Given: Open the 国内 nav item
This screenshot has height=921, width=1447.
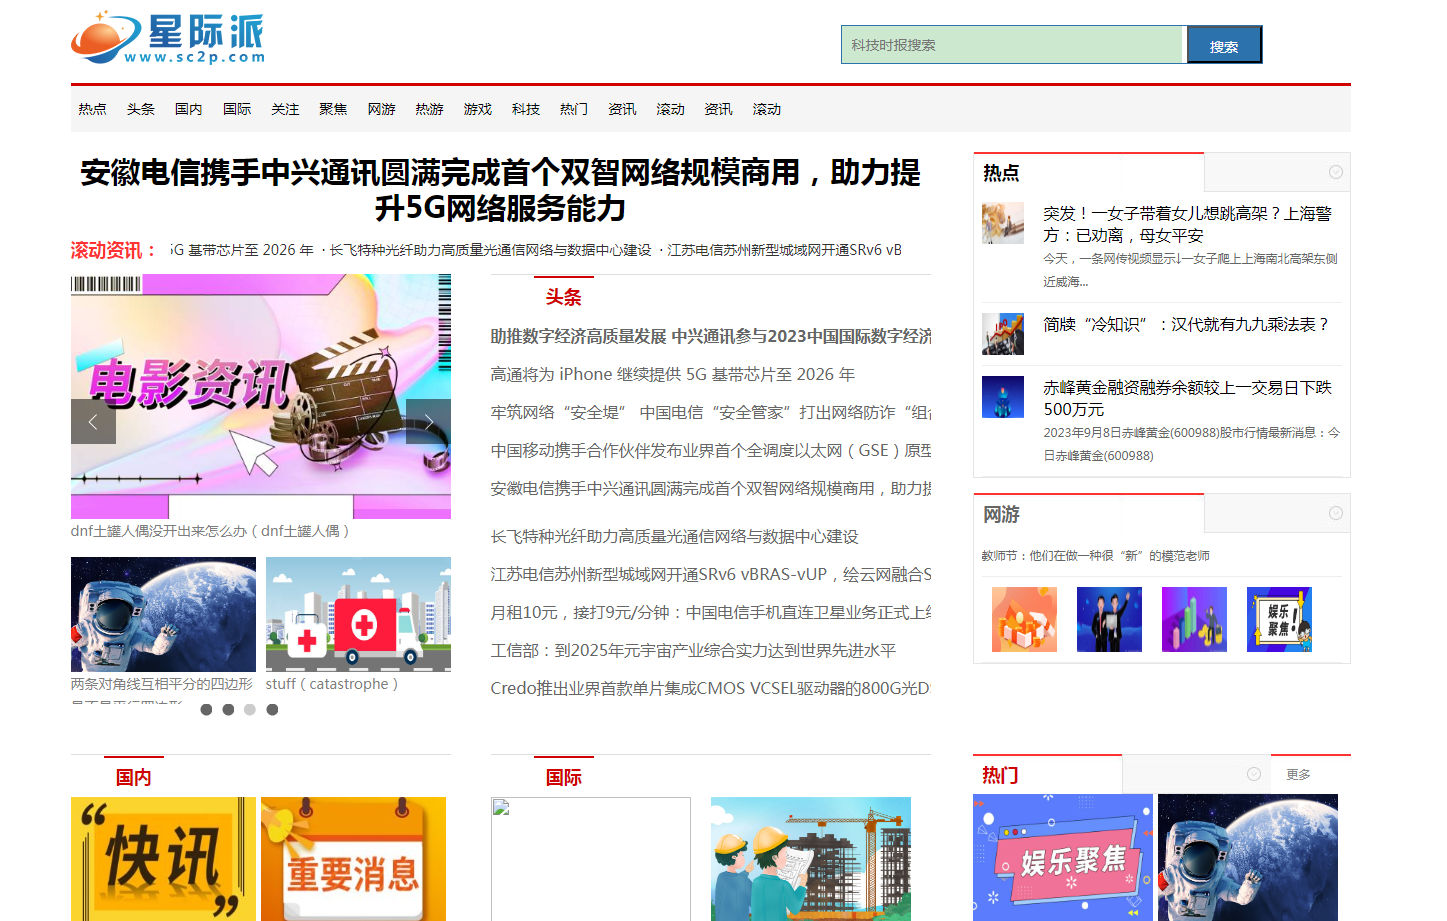Looking at the screenshot, I should (189, 109).
